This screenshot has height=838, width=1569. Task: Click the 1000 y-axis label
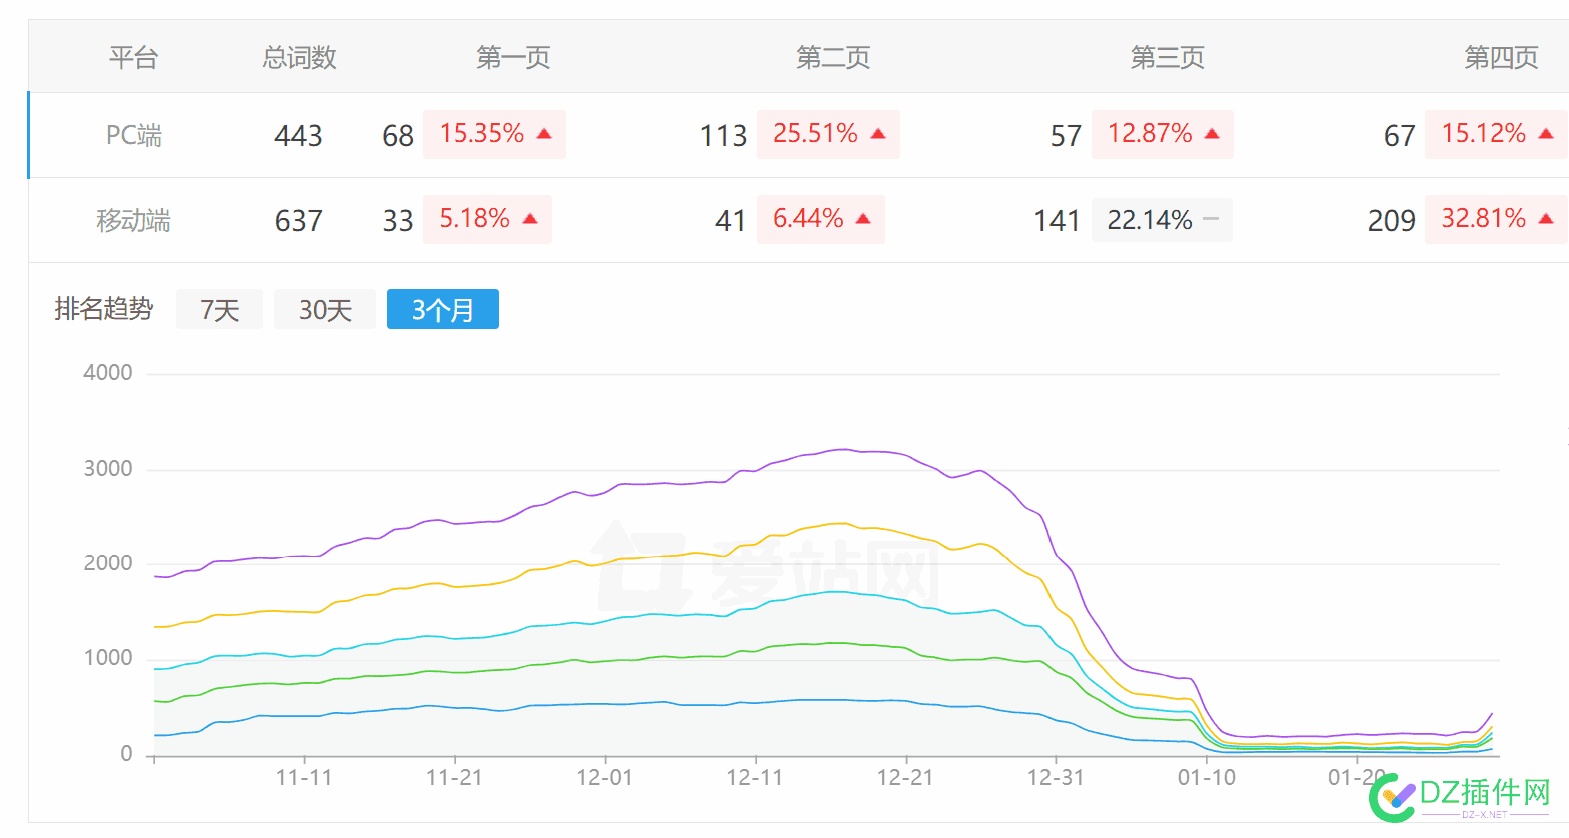(108, 658)
